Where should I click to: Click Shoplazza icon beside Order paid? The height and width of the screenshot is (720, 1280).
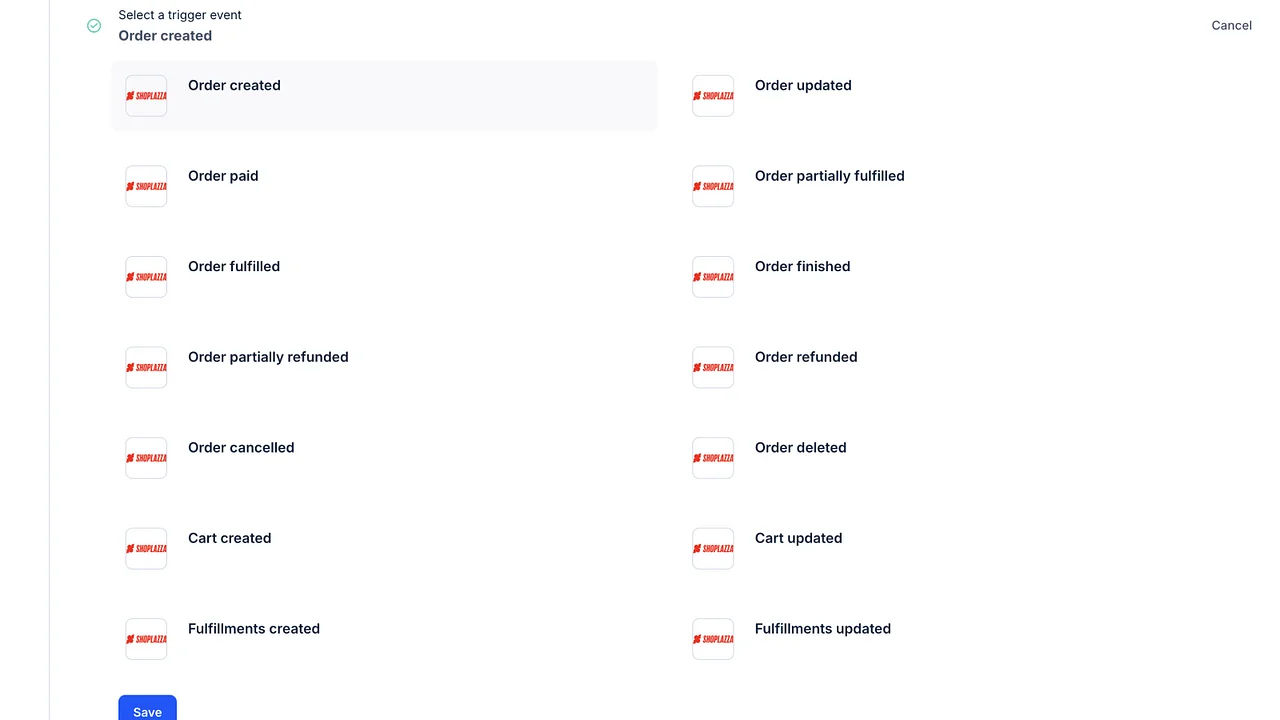pos(146,186)
